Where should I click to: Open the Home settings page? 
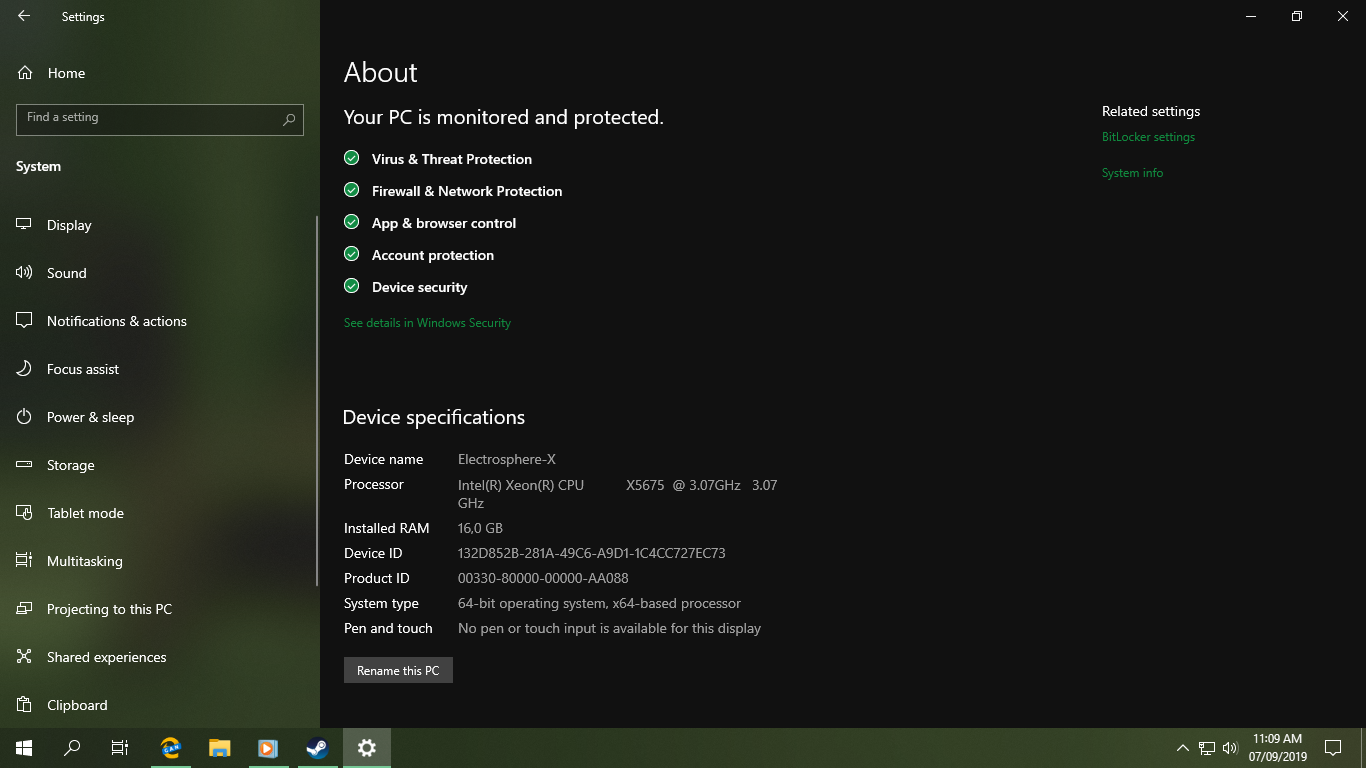click(160, 73)
